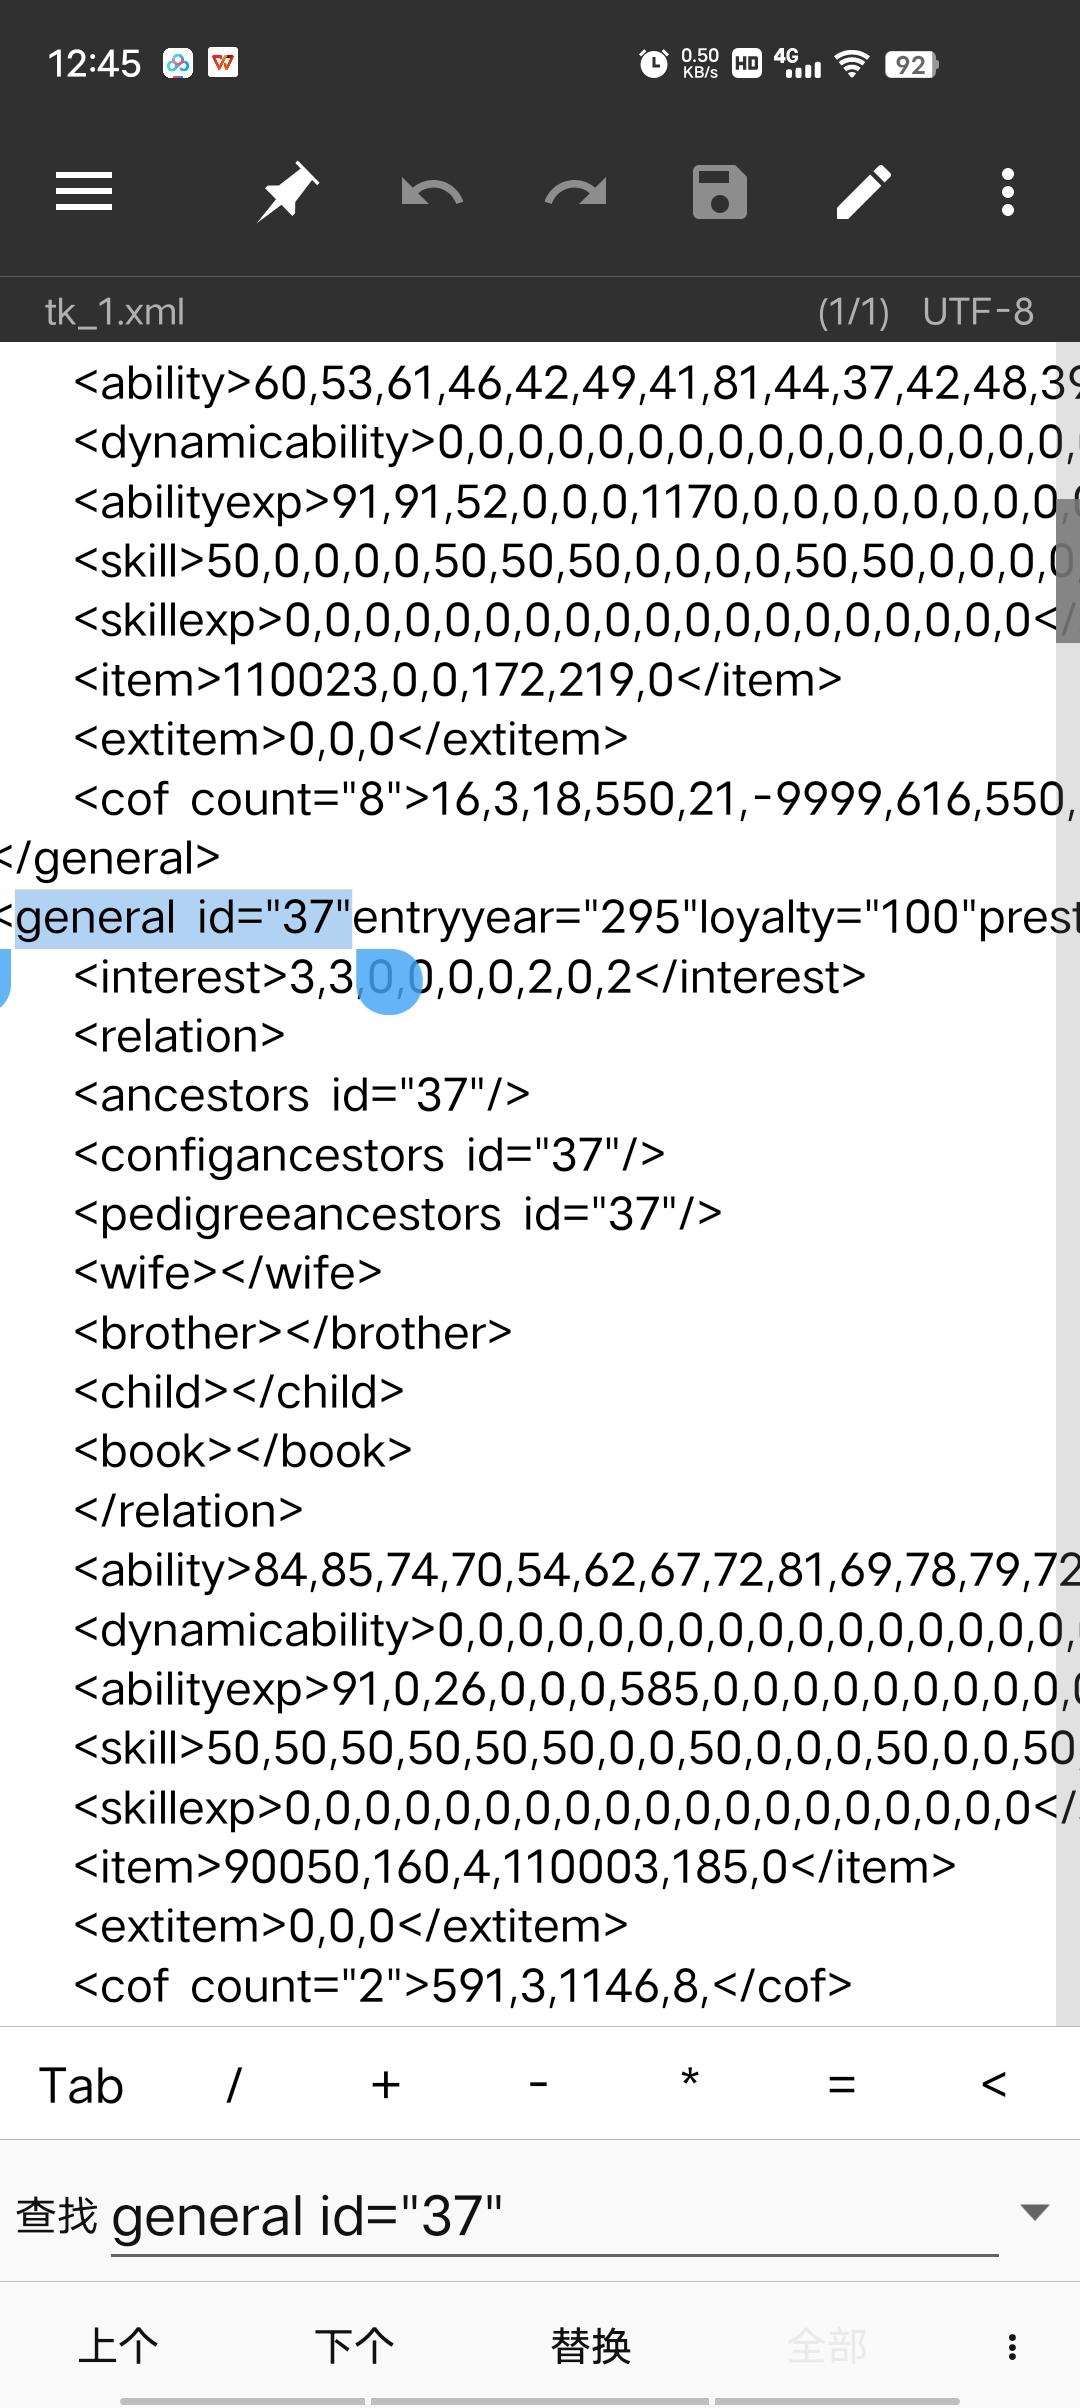Open the UTF-8 encoding selector
Screen dimensions: 1080x2408
(x=978, y=312)
